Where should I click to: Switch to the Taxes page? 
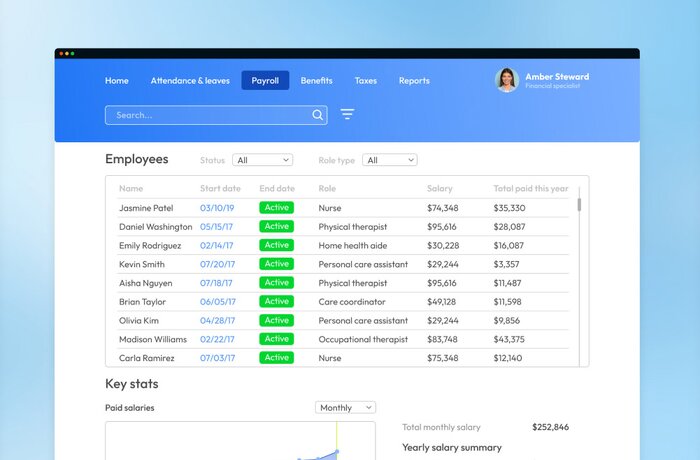(x=365, y=81)
